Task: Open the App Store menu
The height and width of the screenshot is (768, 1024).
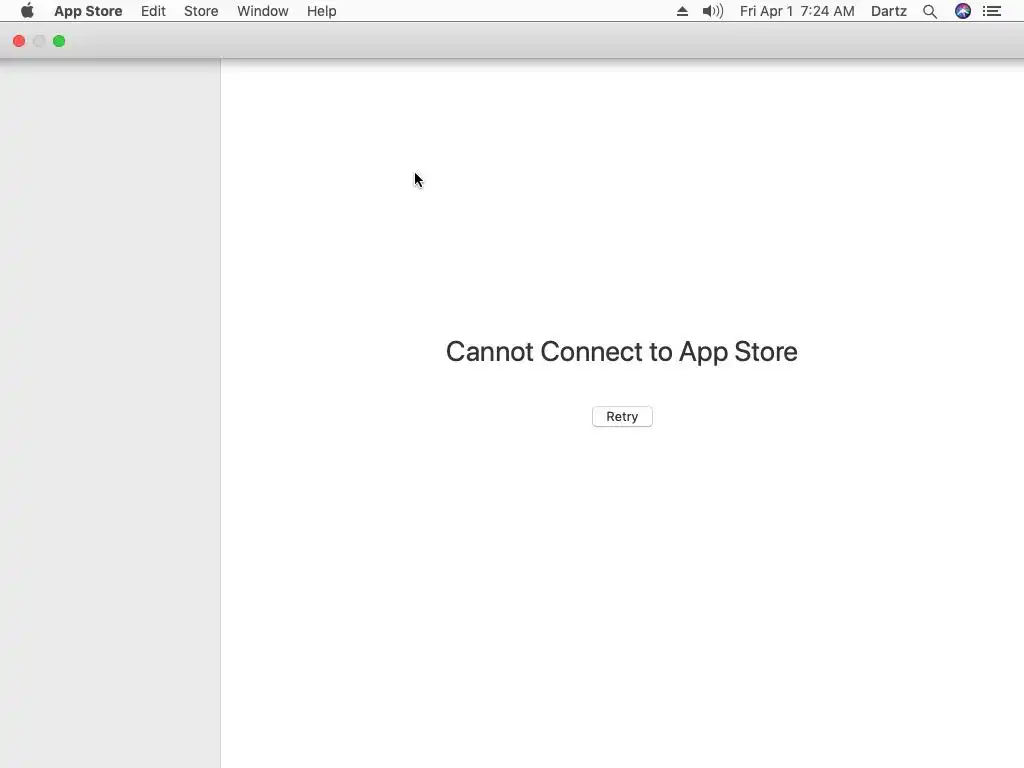Action: [x=88, y=11]
